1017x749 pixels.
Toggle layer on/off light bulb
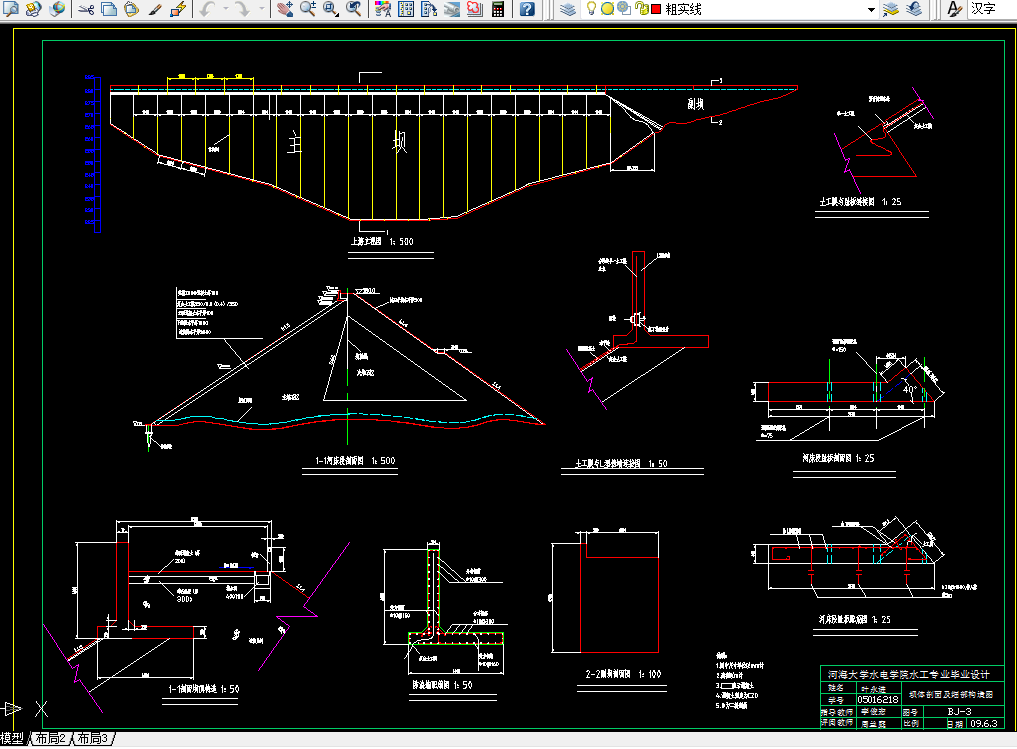592,9
